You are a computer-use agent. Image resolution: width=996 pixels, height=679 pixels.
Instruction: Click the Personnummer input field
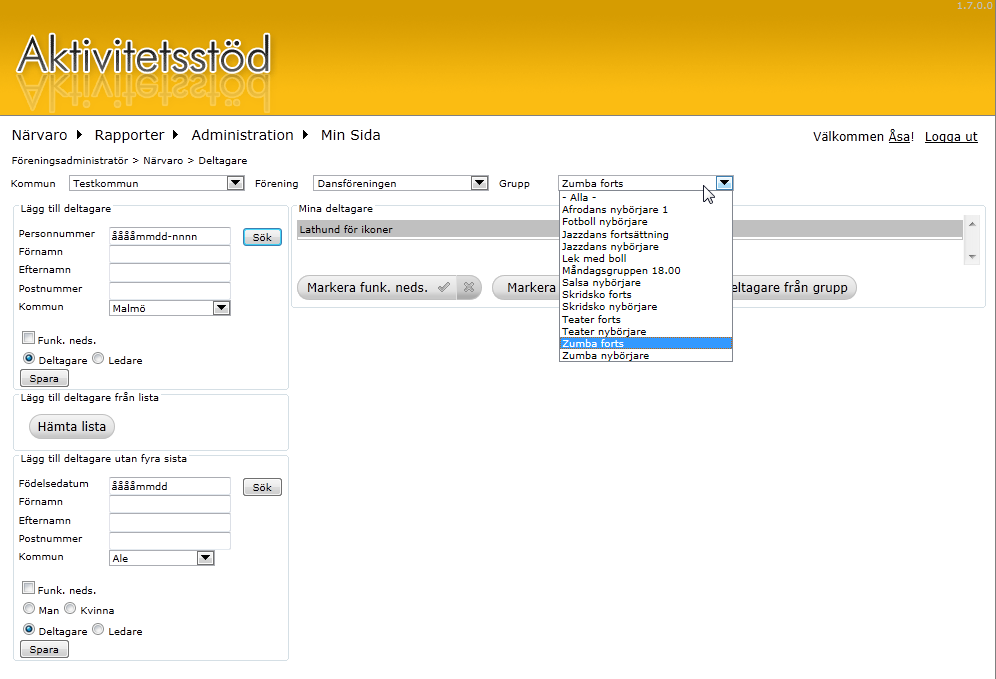pos(170,236)
